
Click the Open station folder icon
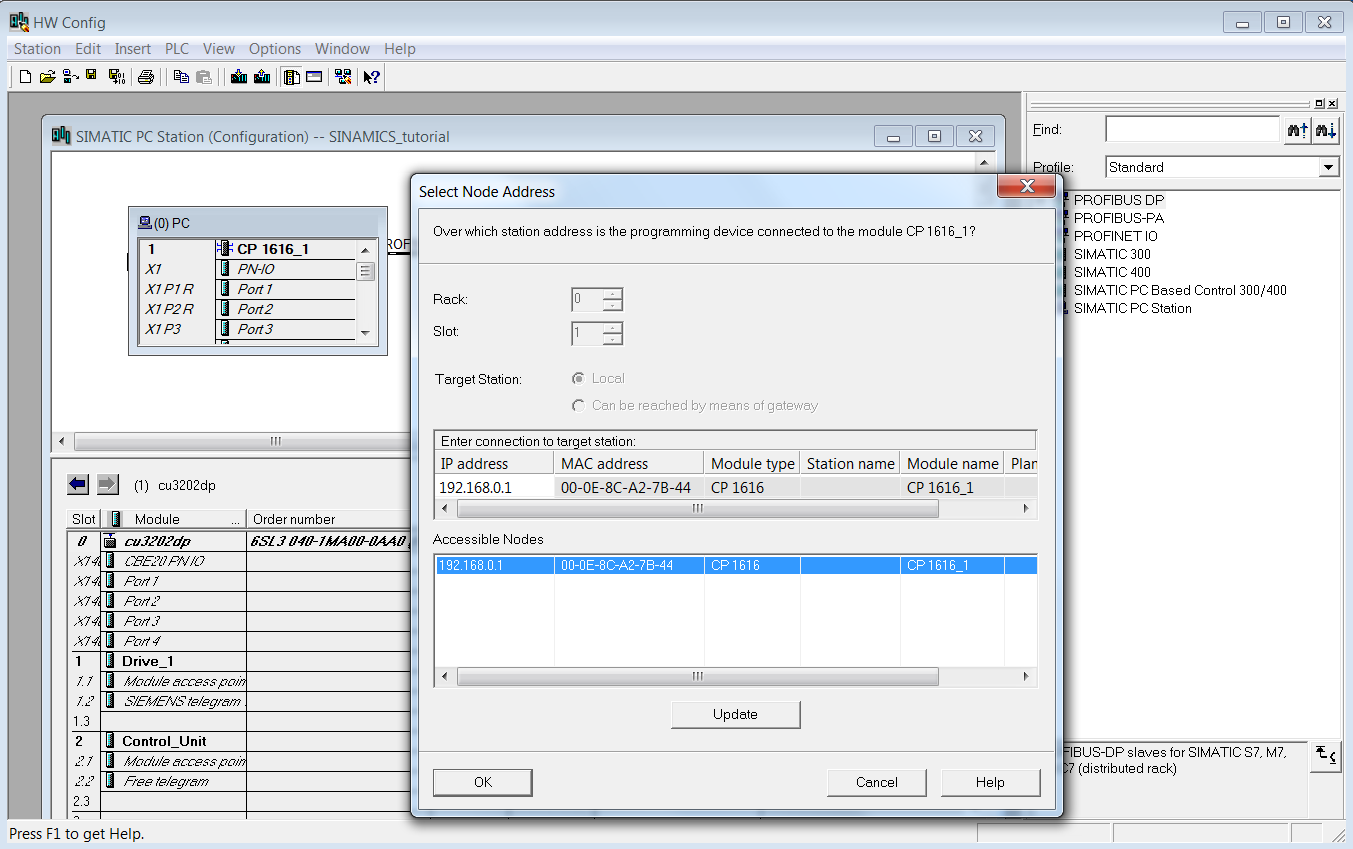[x=47, y=77]
